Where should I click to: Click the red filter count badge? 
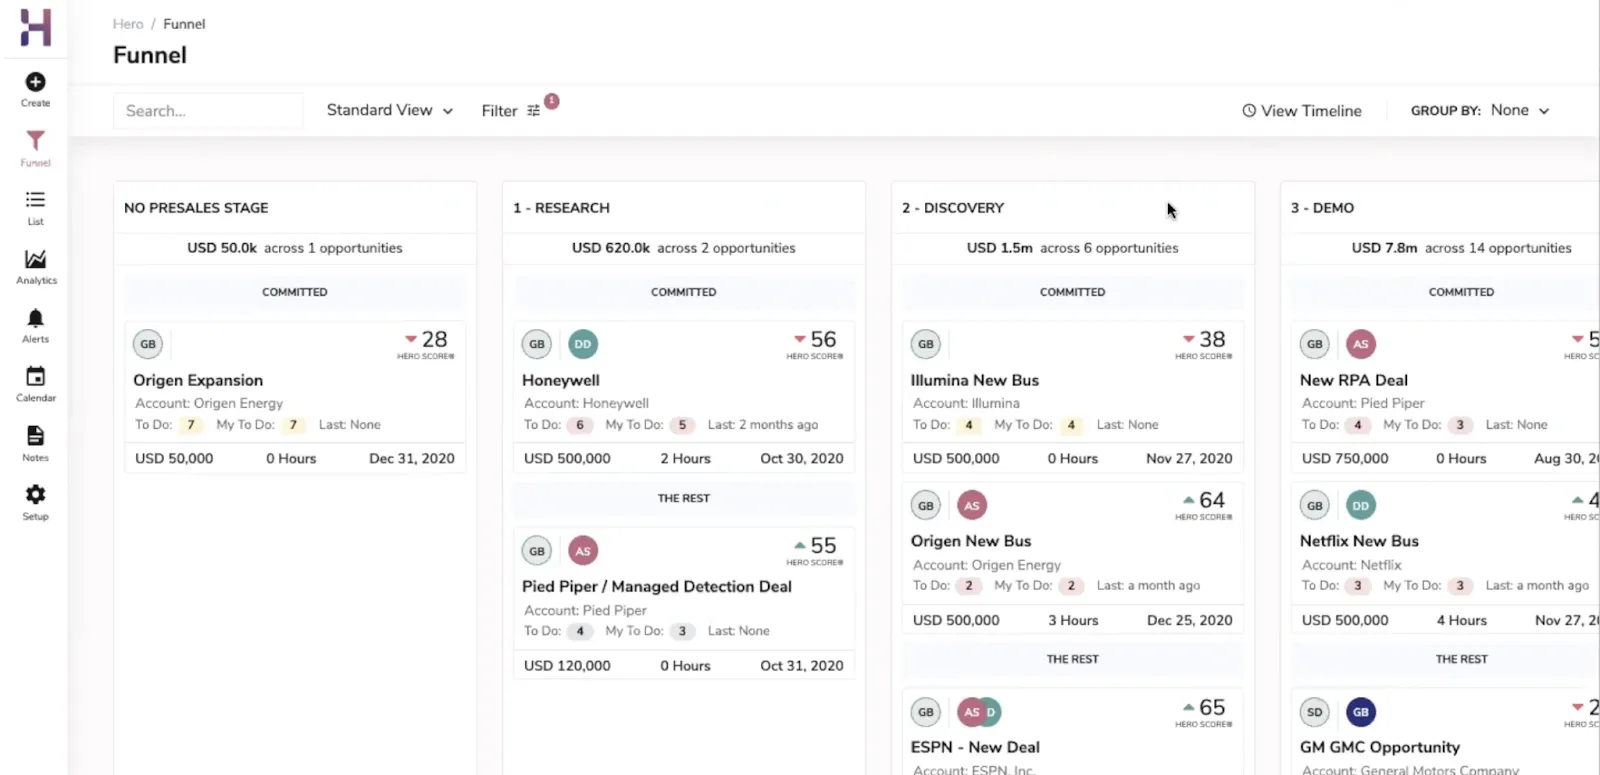tap(552, 101)
